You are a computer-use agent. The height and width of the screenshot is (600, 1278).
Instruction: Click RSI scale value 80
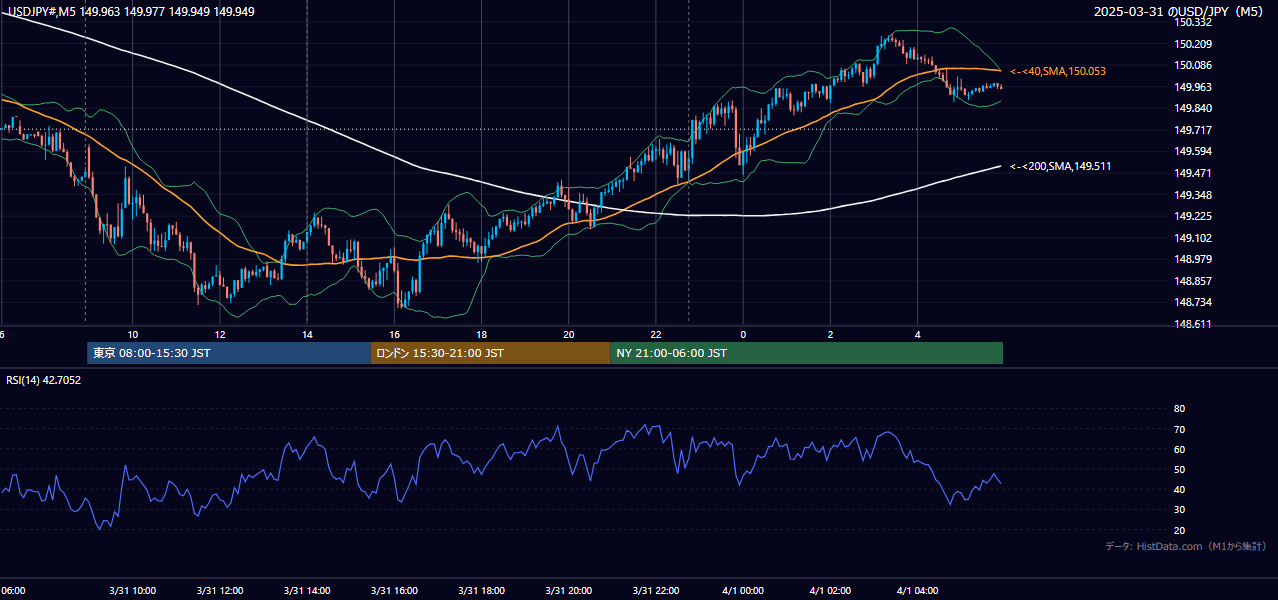[1179, 409]
